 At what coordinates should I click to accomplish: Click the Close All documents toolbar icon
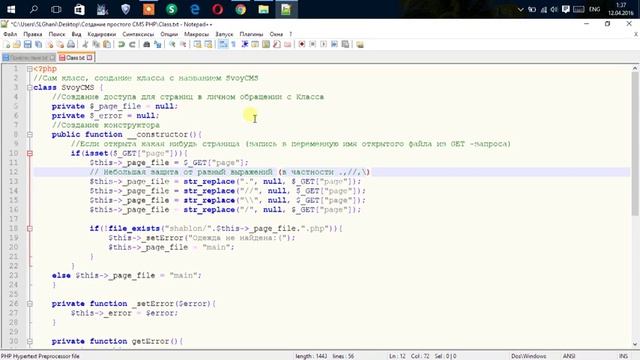[x=60, y=44]
